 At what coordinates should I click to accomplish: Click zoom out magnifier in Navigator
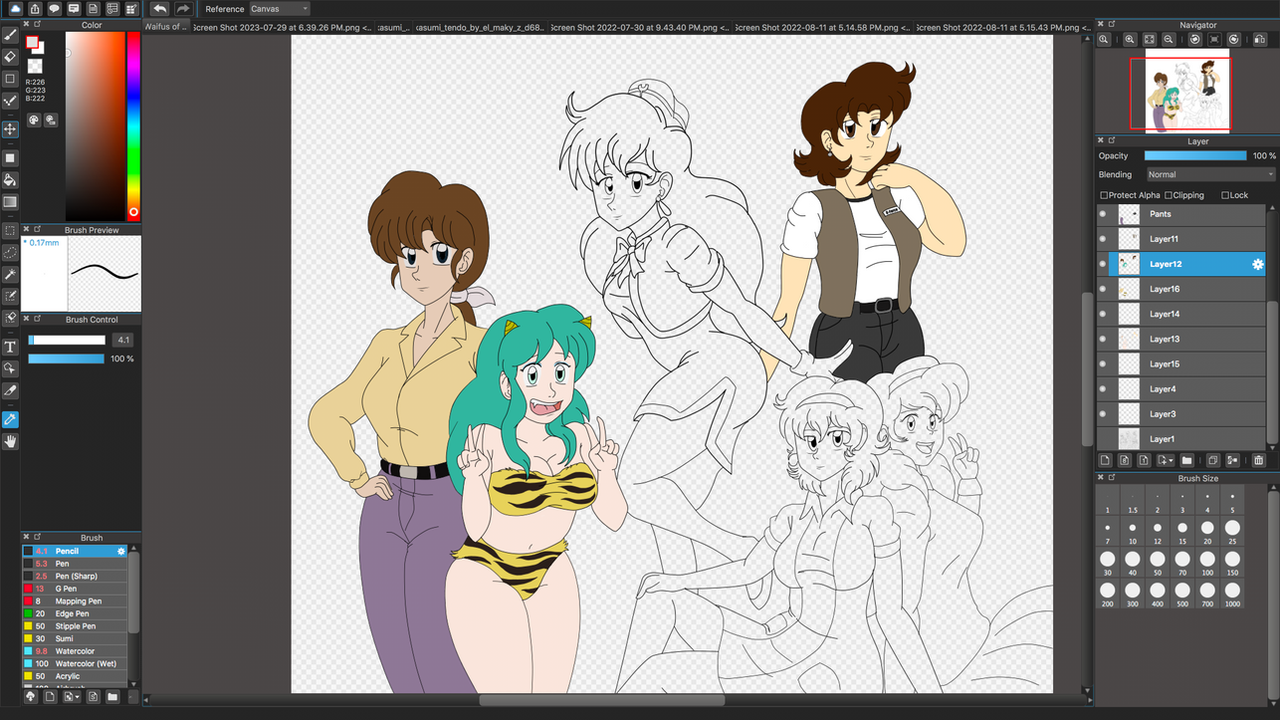tap(1171, 39)
